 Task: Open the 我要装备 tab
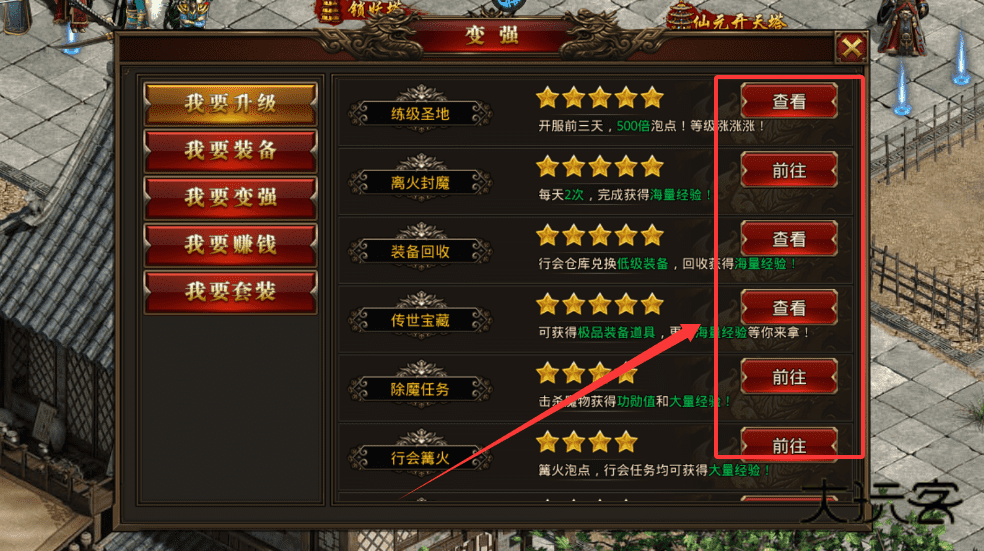[230, 150]
